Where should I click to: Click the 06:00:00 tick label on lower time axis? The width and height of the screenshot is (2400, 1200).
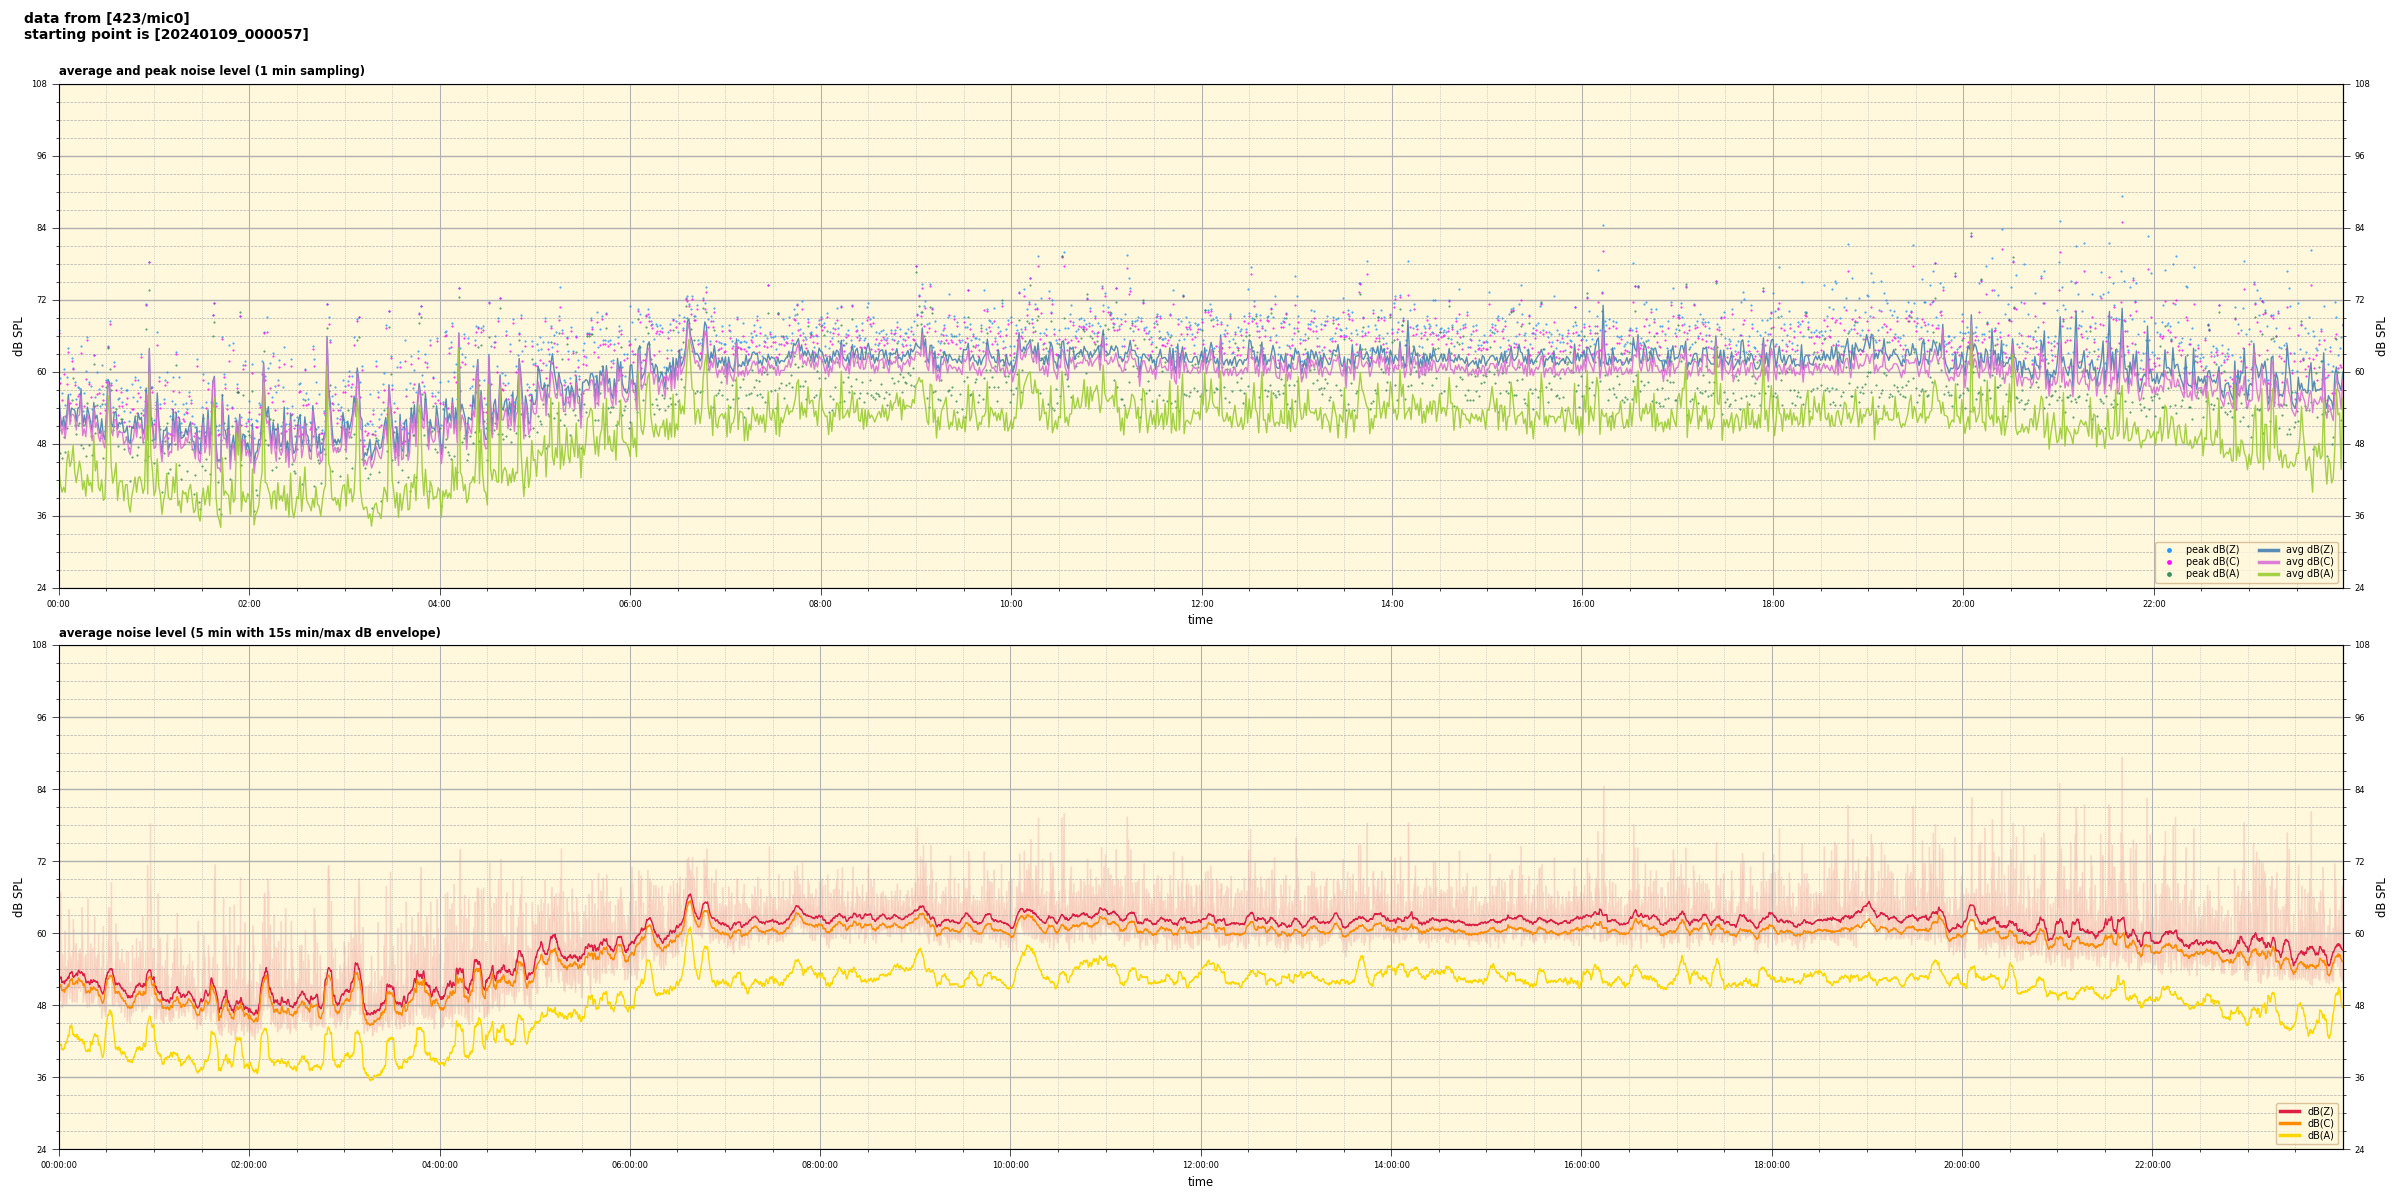click(x=630, y=1165)
